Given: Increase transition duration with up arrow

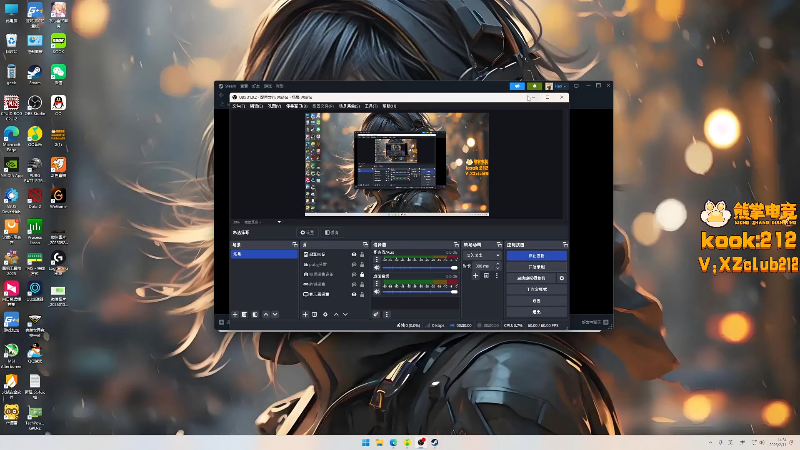Looking at the screenshot, I should [x=498, y=264].
